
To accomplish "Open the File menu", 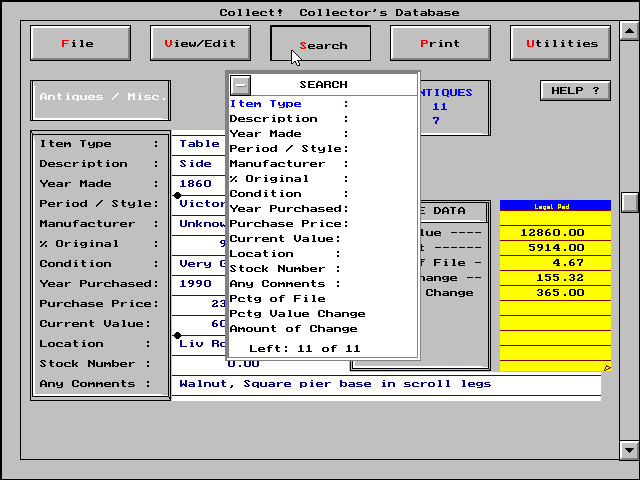I will tap(80, 43).
